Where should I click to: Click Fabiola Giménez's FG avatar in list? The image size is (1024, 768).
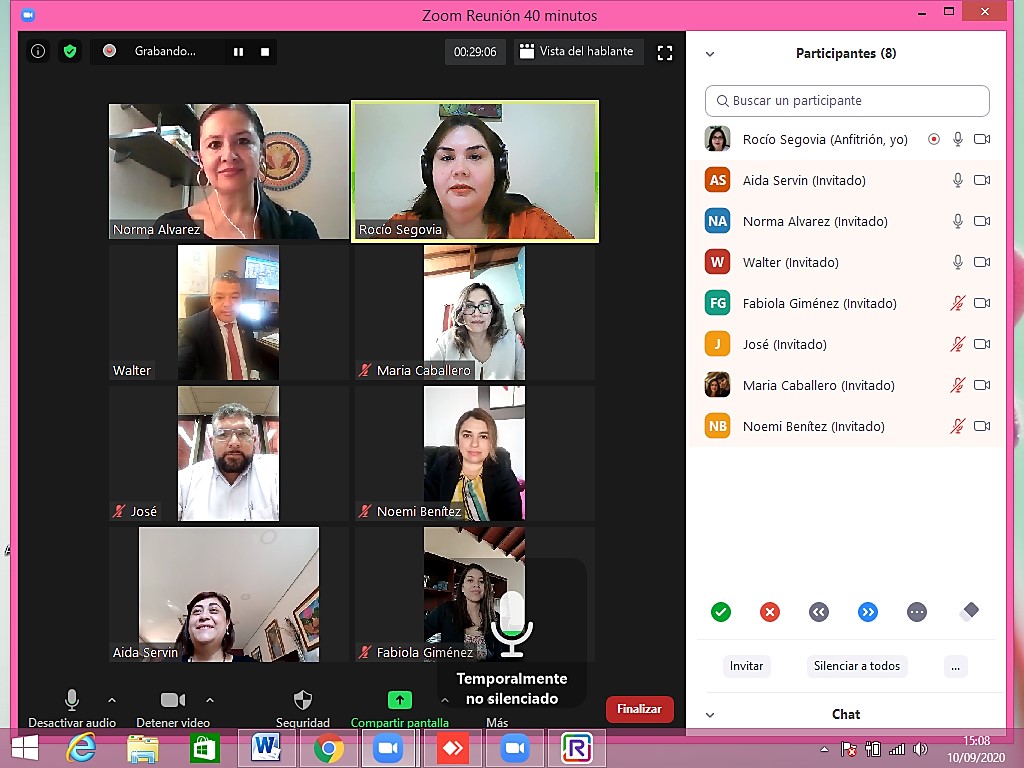[717, 303]
